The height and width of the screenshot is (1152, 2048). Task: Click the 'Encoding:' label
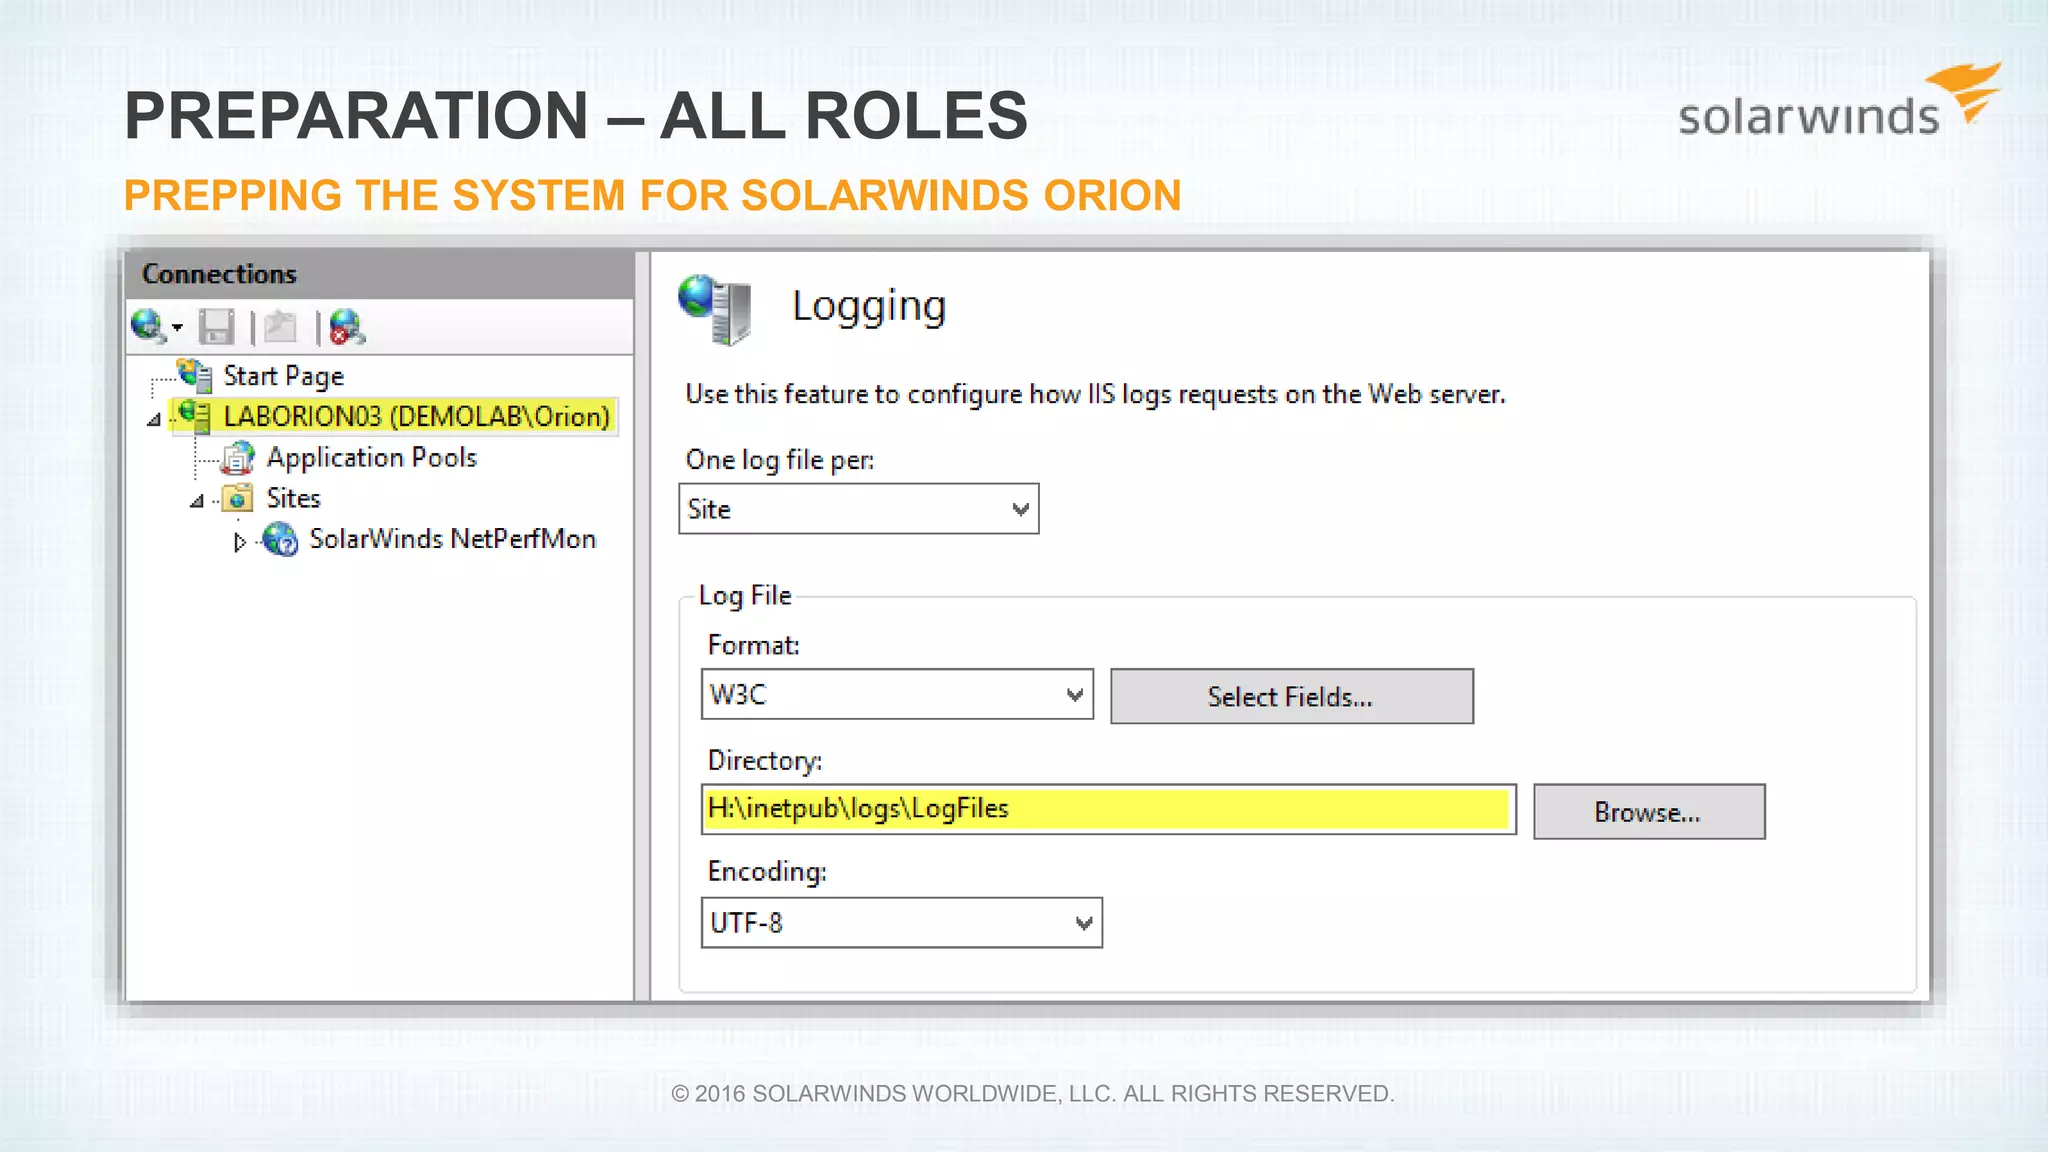pyautogui.click(x=767, y=872)
